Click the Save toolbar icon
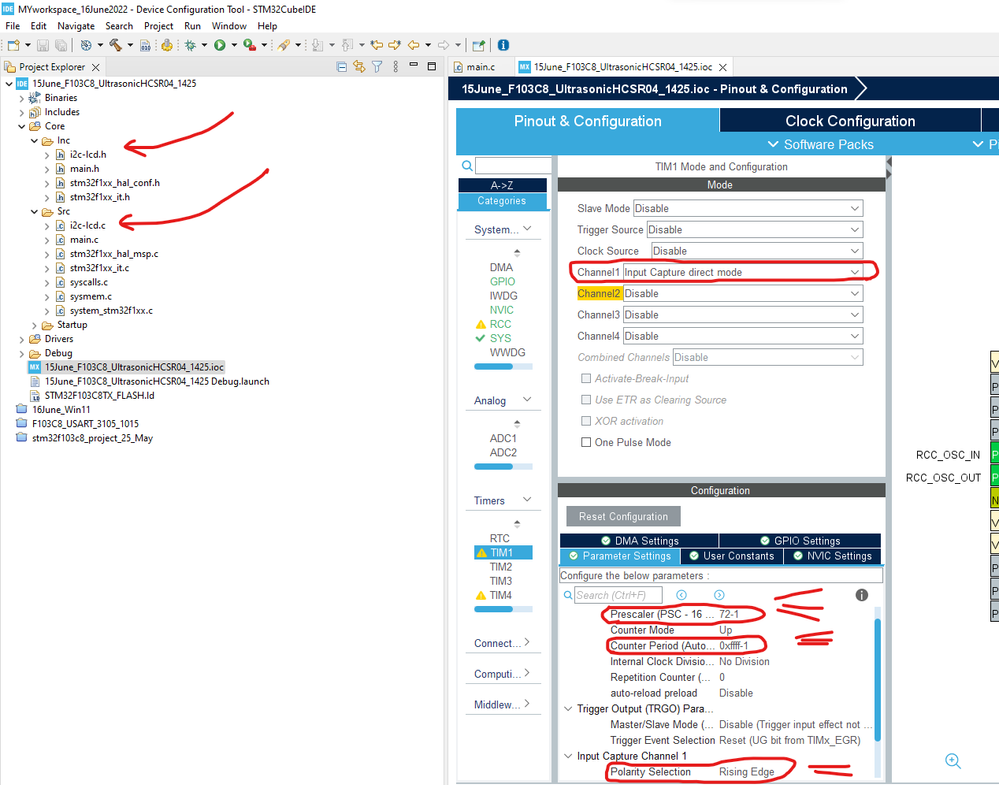This screenshot has height=785, width=999. [43, 45]
